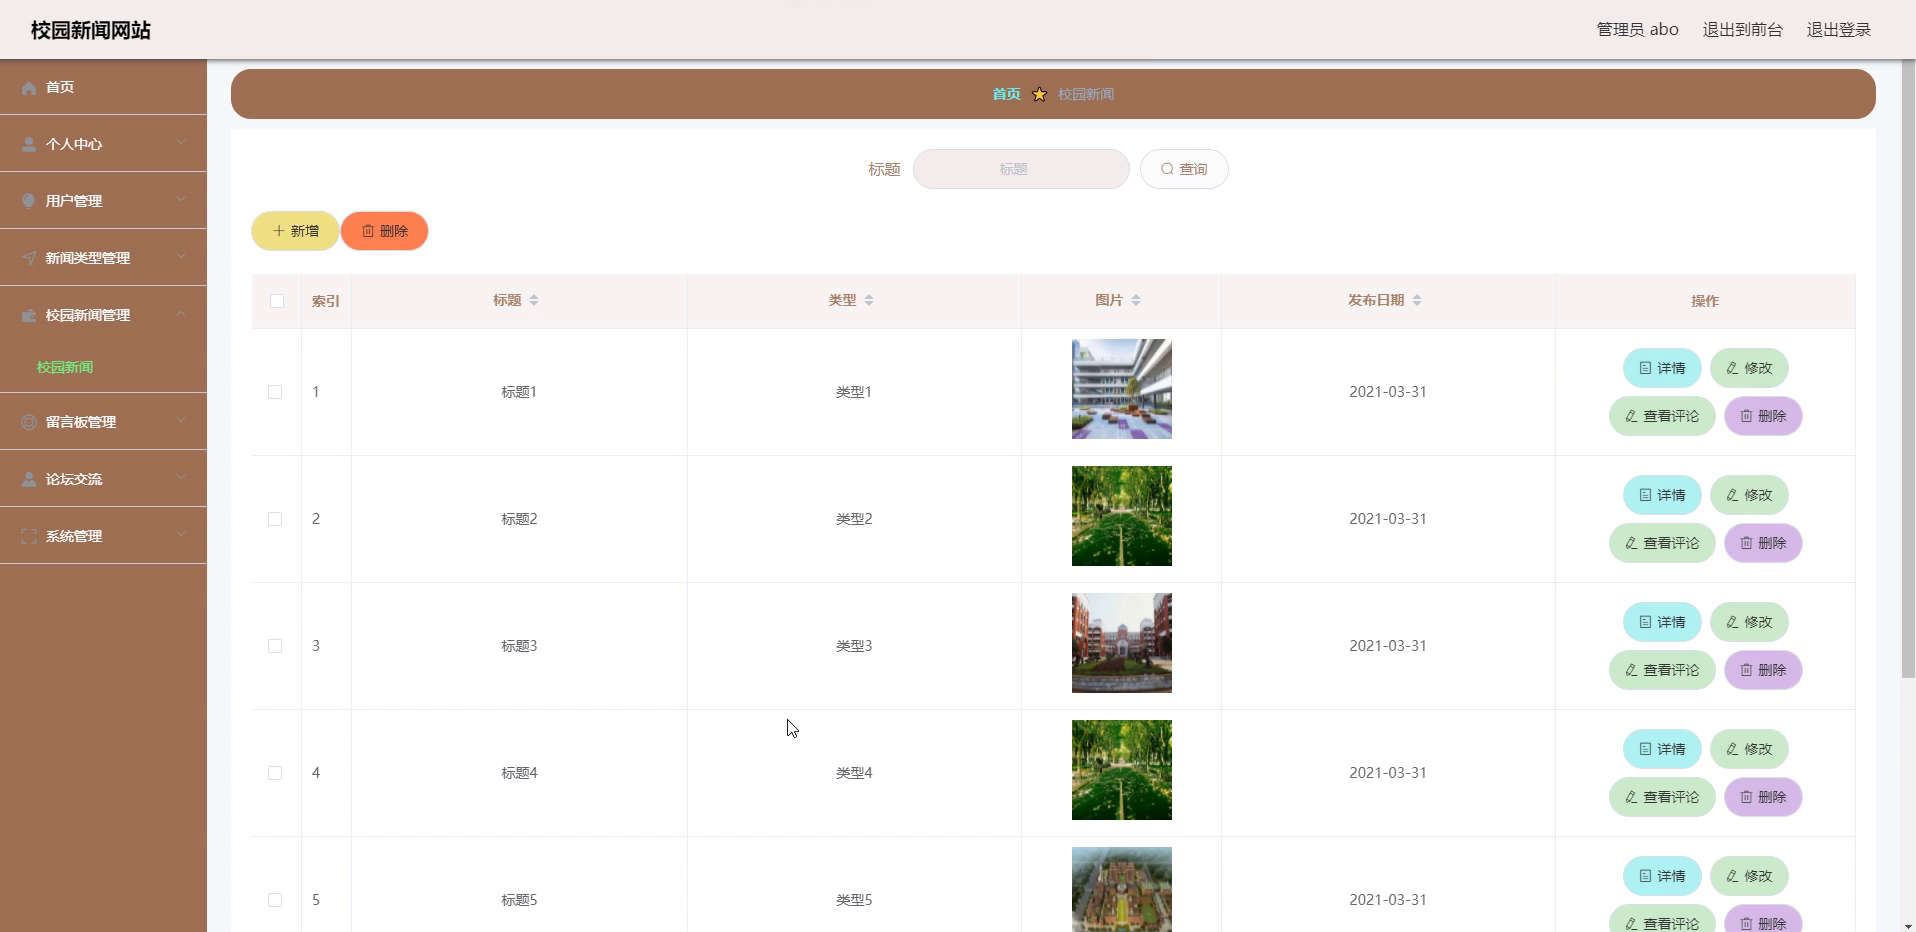1916x932 pixels.
Task: Select the header checkbox for all rows
Action: point(277,301)
